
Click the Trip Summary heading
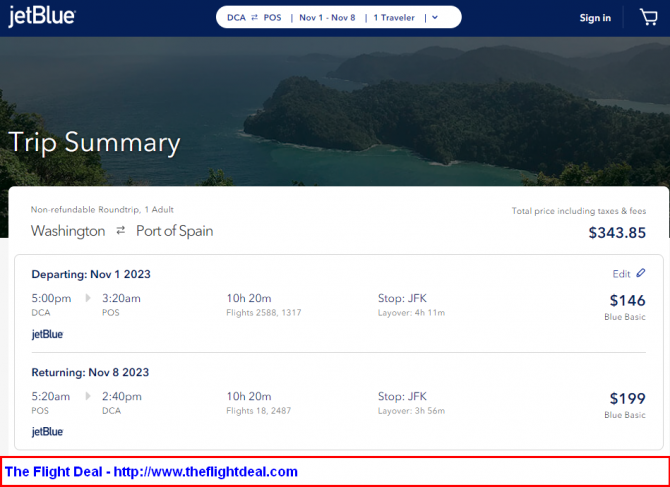coord(94,142)
